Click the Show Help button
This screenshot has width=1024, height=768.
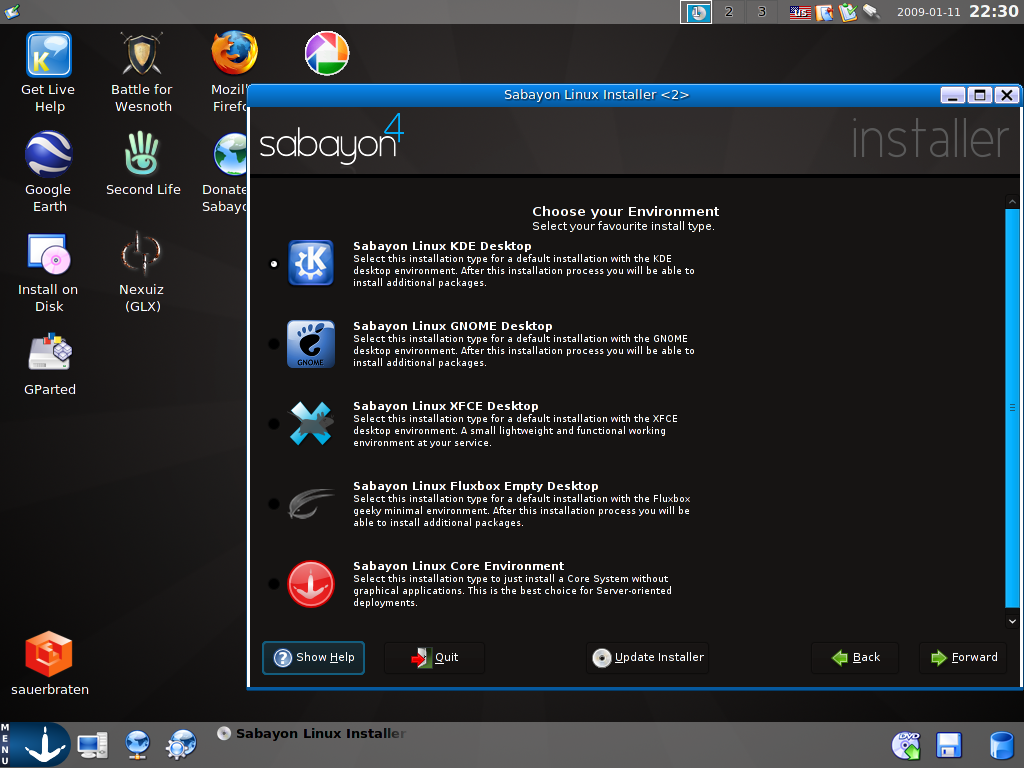coord(313,658)
